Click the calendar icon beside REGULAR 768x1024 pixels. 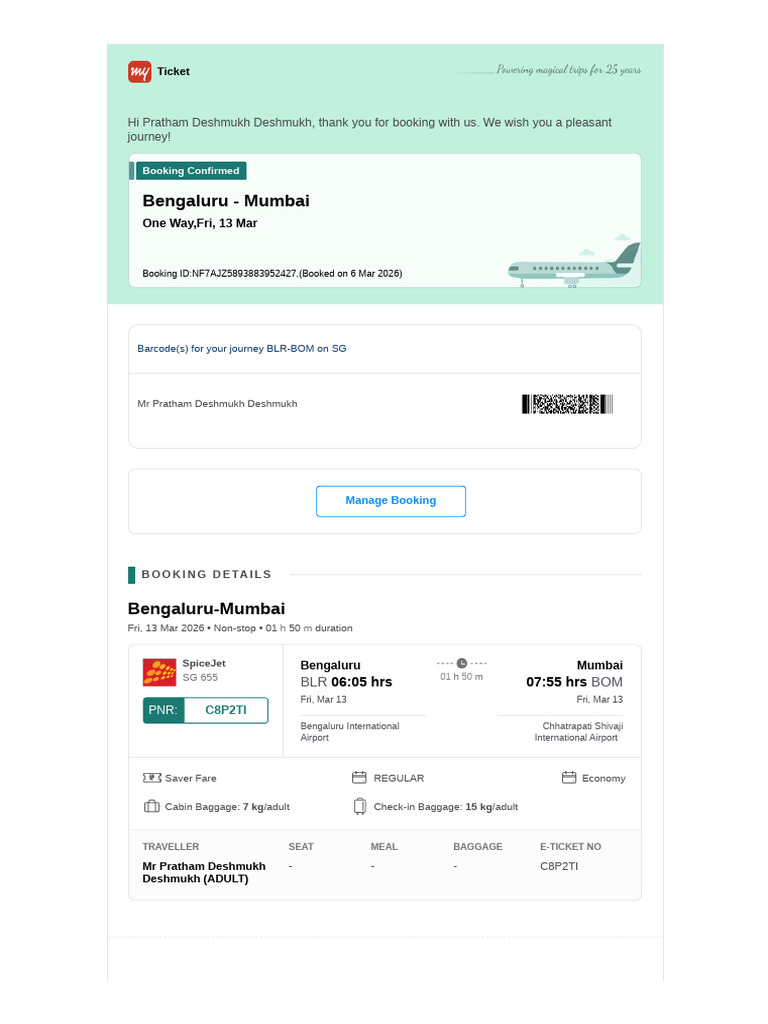pyautogui.click(x=359, y=777)
